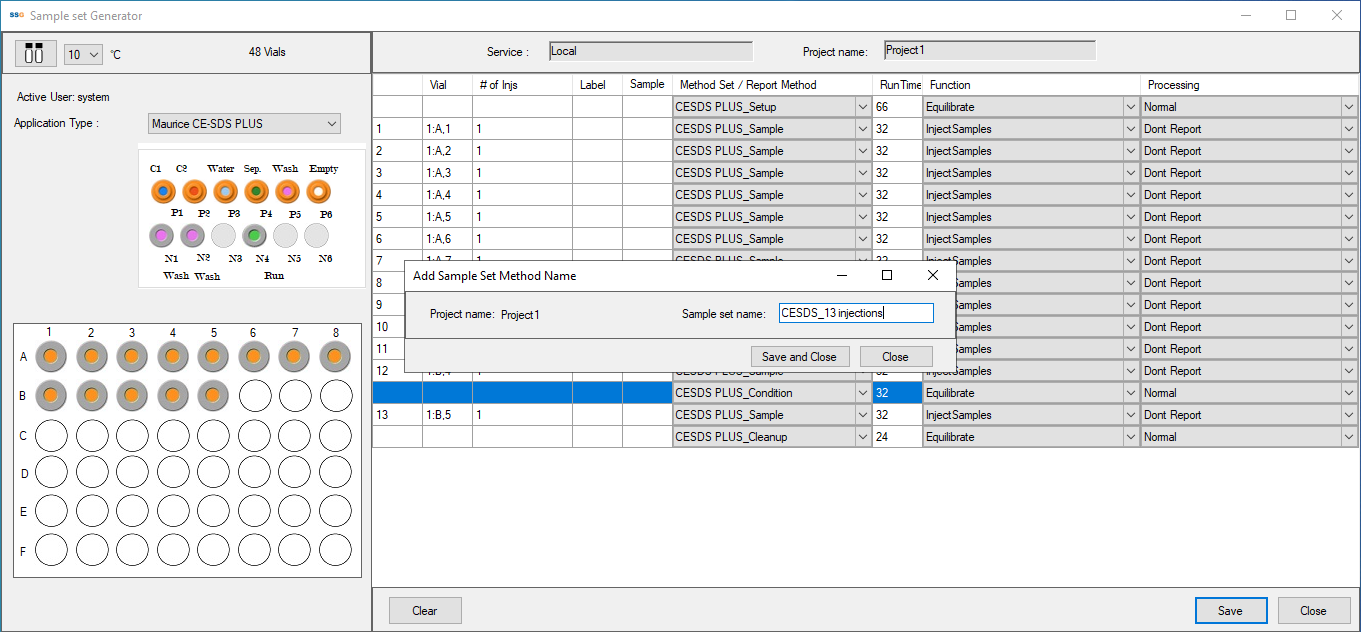Click well B1 on the sample plate
The image size is (1361, 632).
pos(50,396)
